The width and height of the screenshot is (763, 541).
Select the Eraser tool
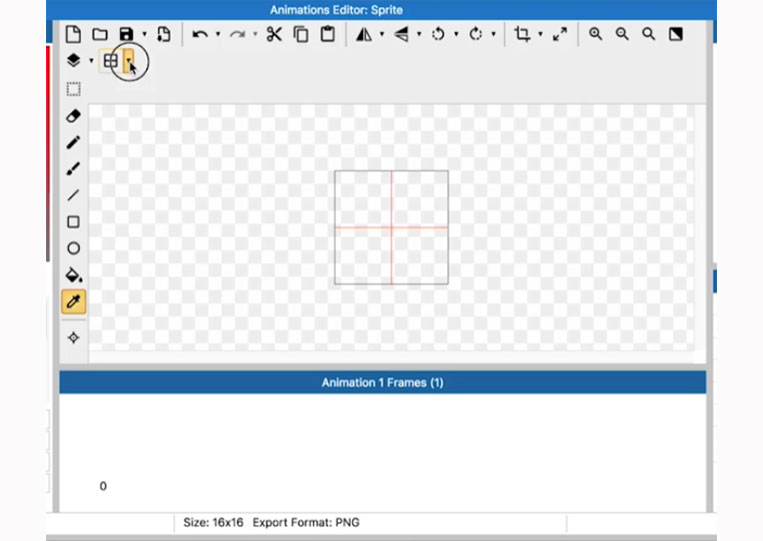tap(73, 116)
